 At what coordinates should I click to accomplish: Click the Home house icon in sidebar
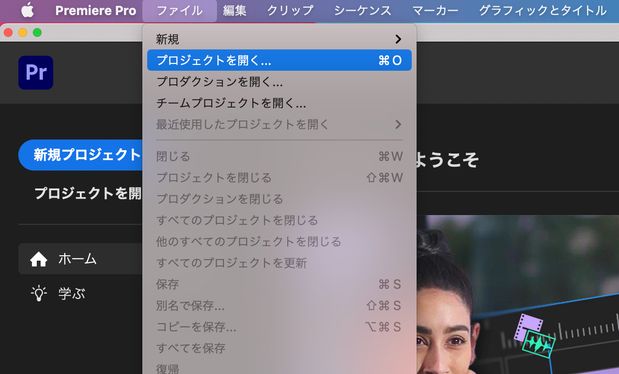[x=39, y=259]
